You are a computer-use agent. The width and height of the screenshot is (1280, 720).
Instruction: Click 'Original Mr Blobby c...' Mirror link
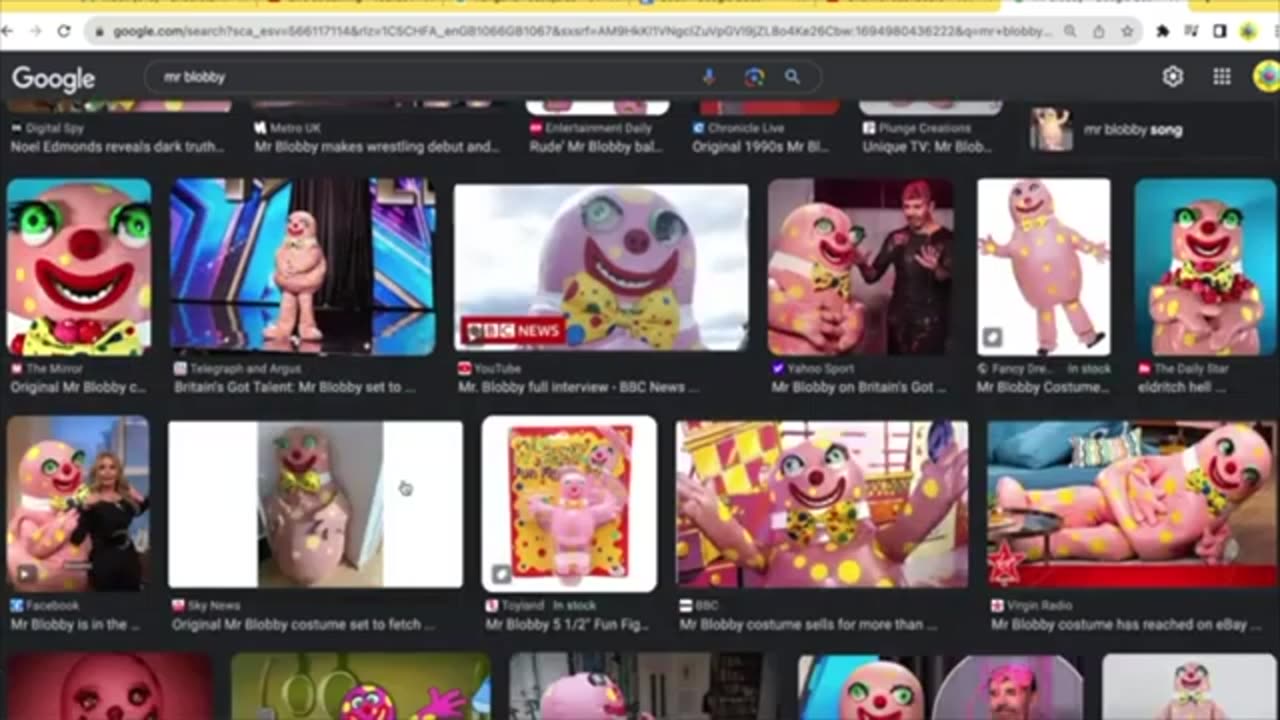tap(78, 387)
